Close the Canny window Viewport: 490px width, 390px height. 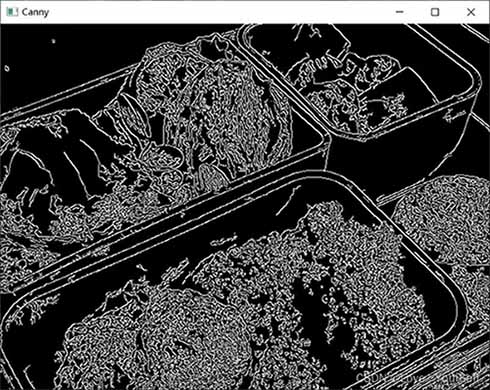click(x=471, y=12)
